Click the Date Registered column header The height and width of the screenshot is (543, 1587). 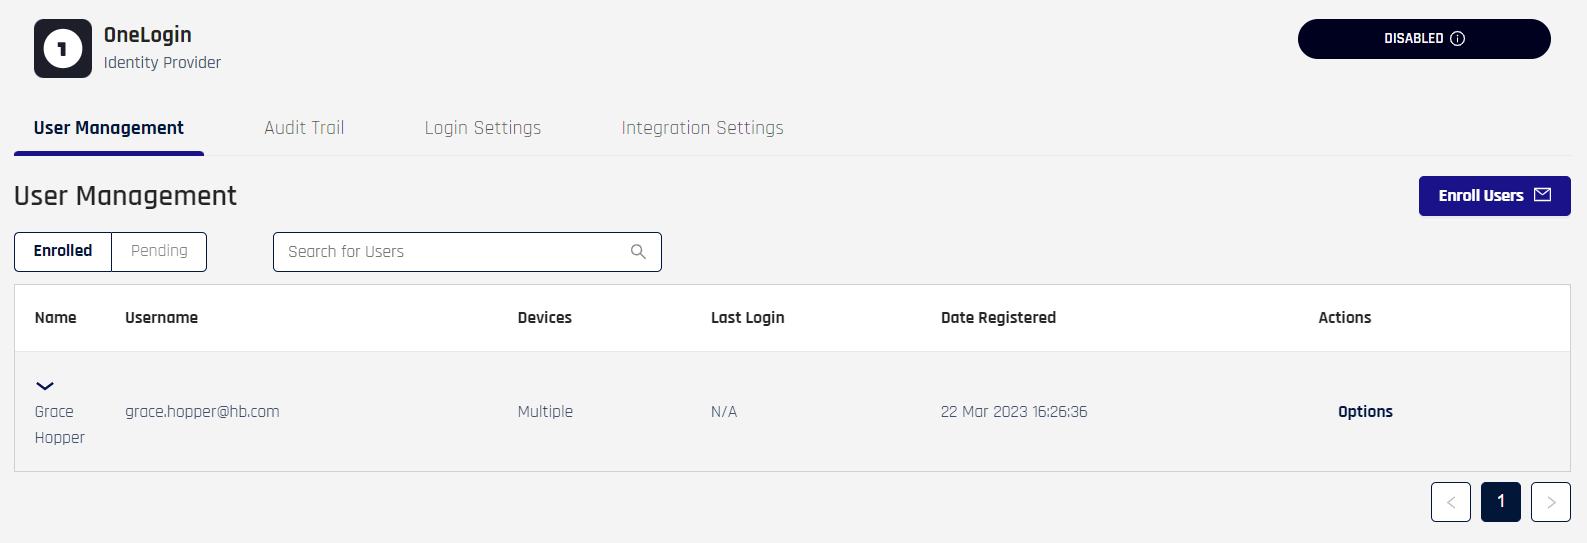[x=998, y=318]
